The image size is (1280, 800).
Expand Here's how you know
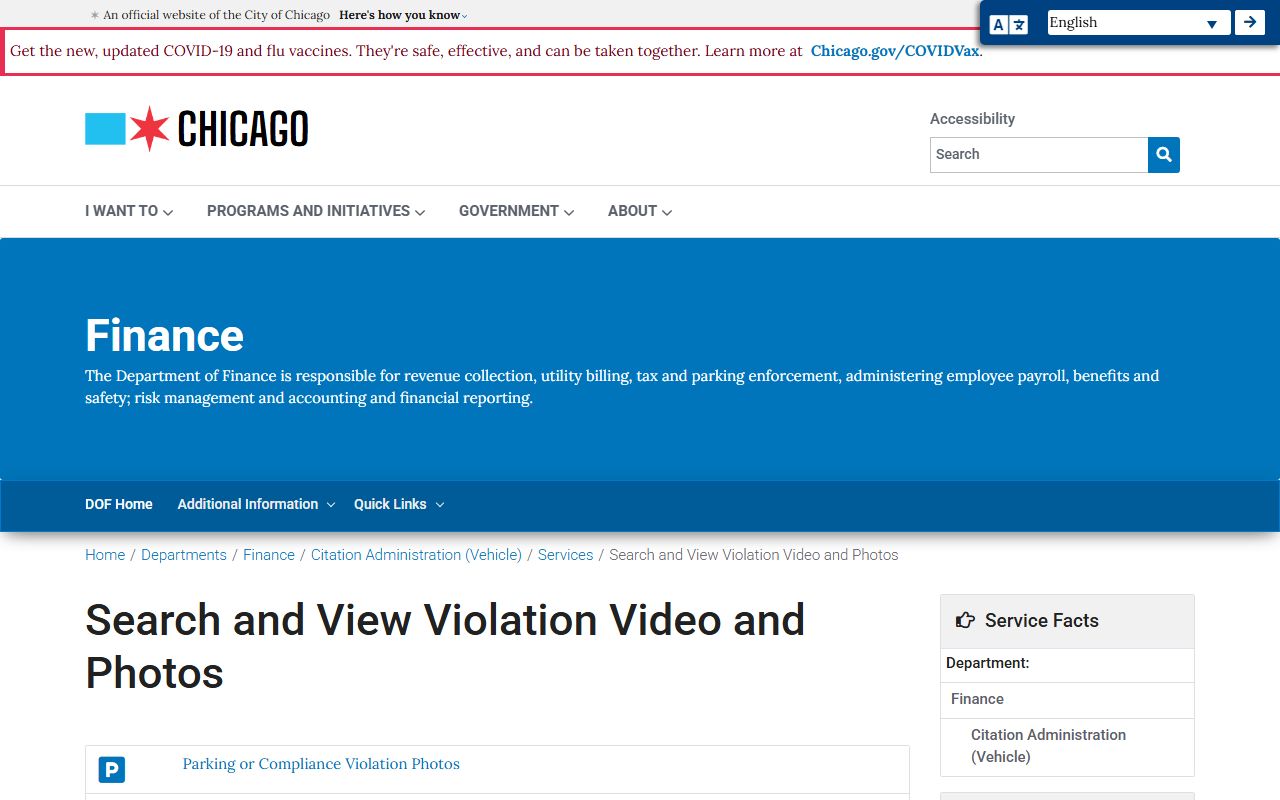click(x=403, y=15)
